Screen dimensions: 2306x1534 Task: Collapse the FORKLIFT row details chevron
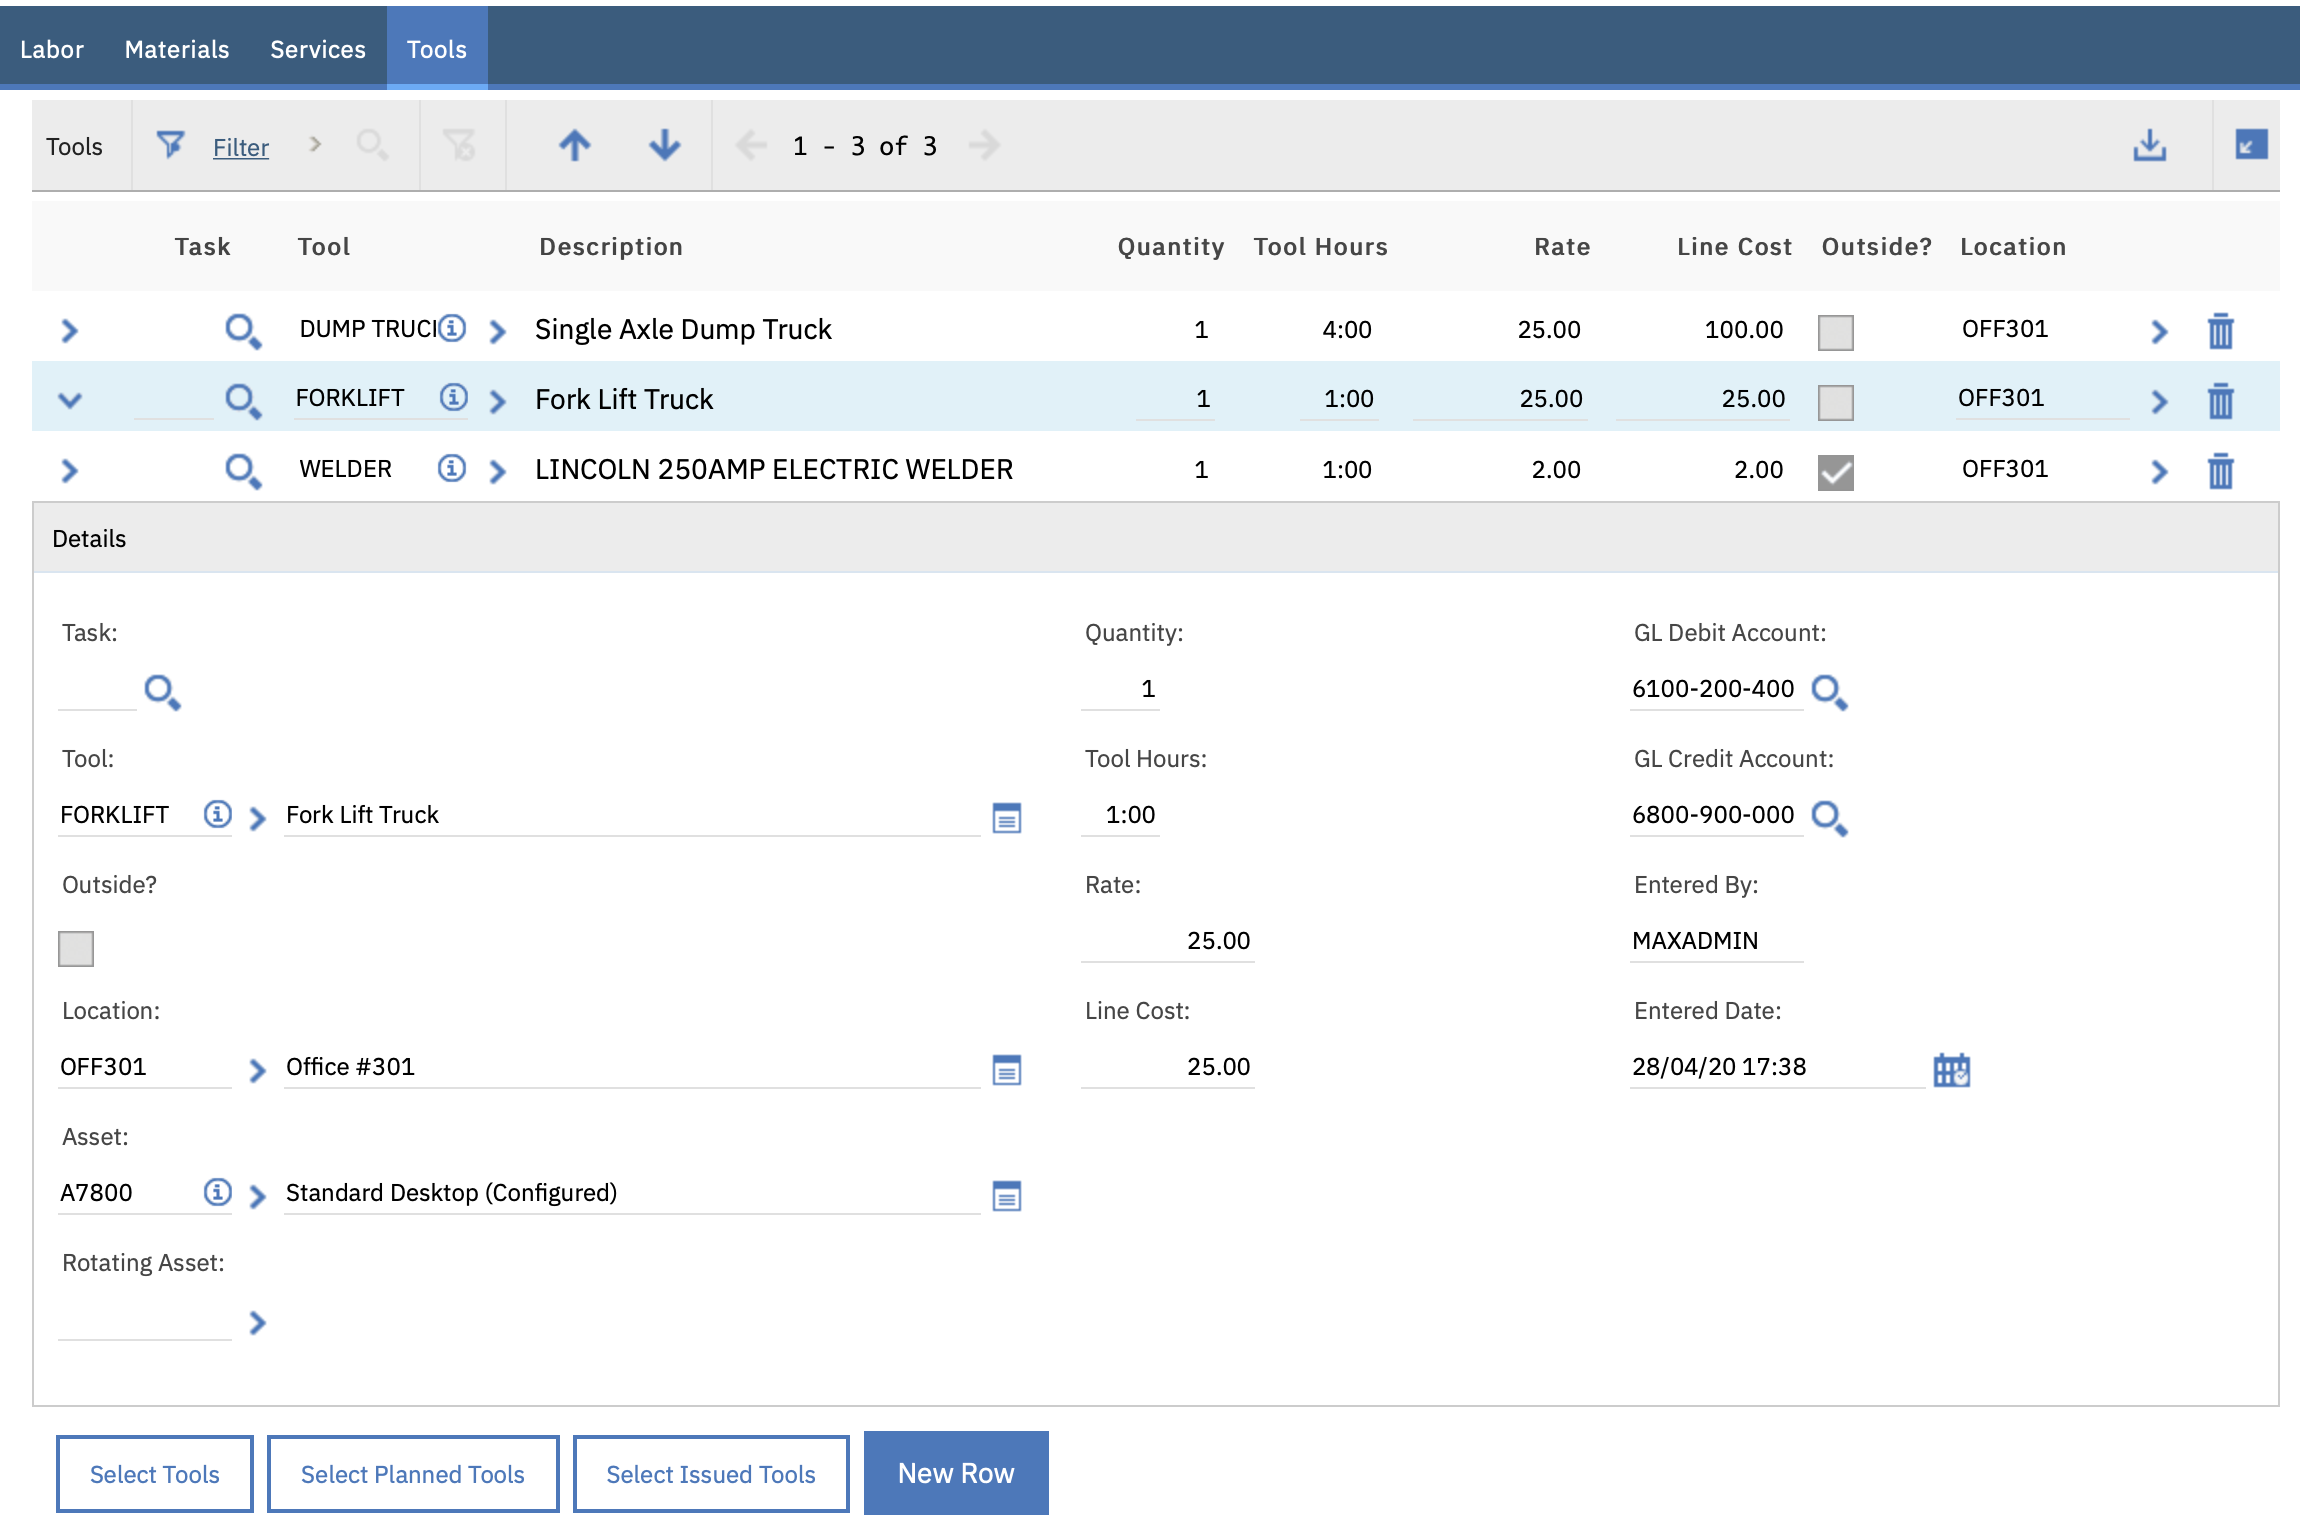[x=70, y=401]
